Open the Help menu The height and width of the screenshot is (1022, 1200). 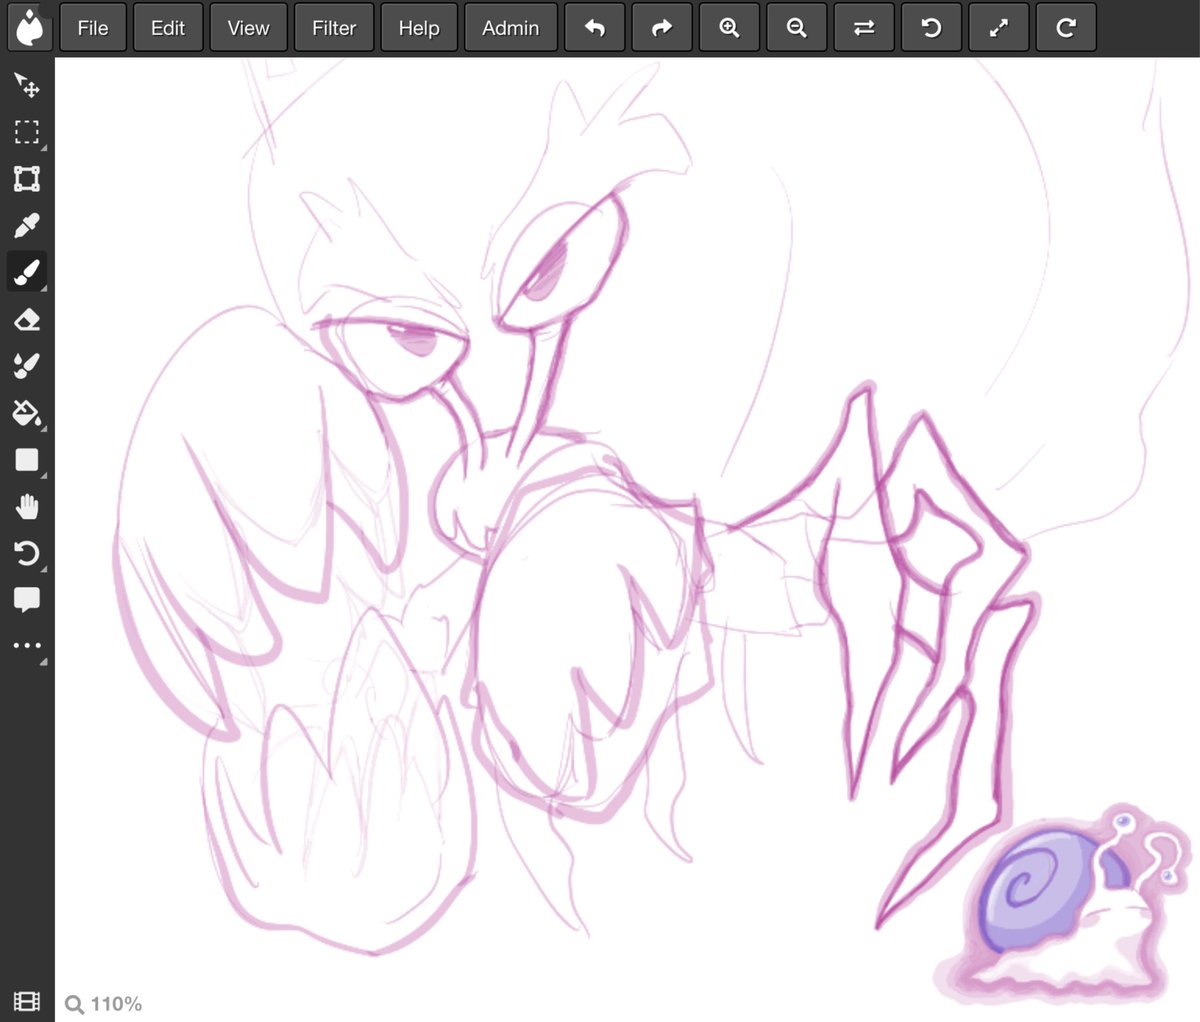coord(419,28)
